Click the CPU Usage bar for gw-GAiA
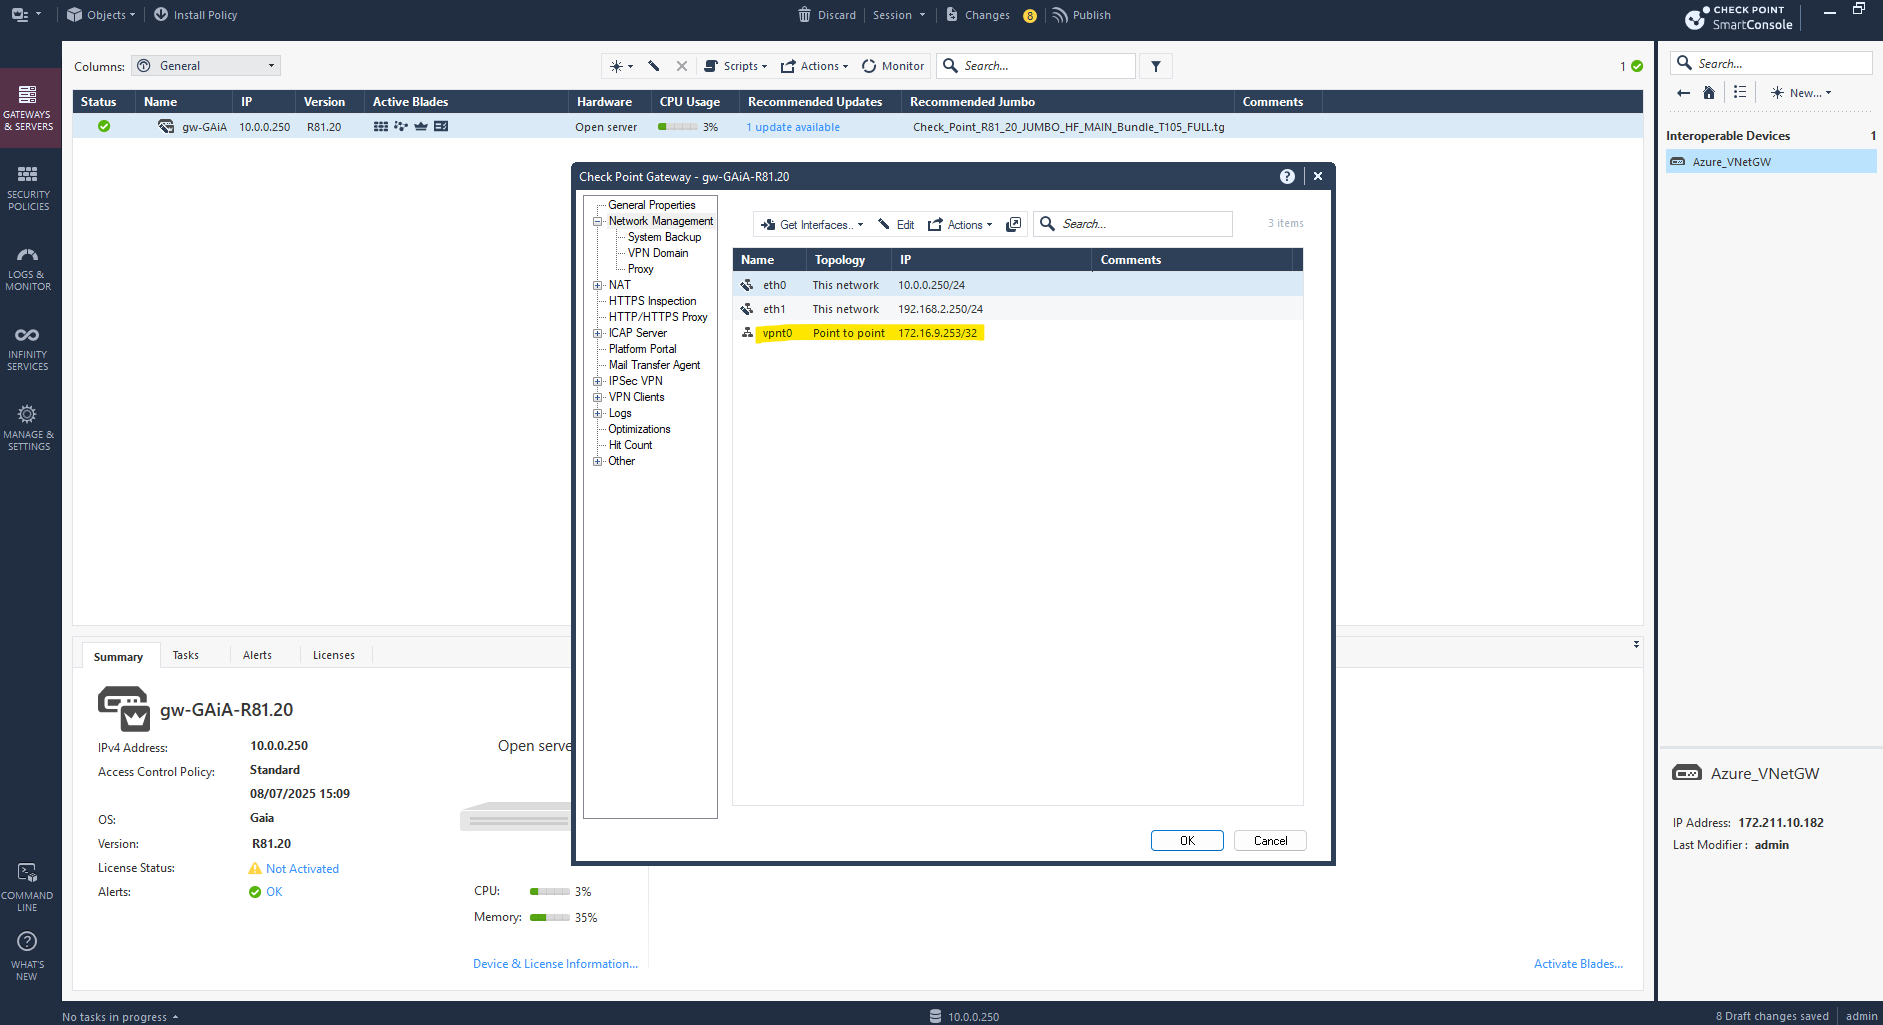Screen dimensions: 1883x1025 click(678, 127)
